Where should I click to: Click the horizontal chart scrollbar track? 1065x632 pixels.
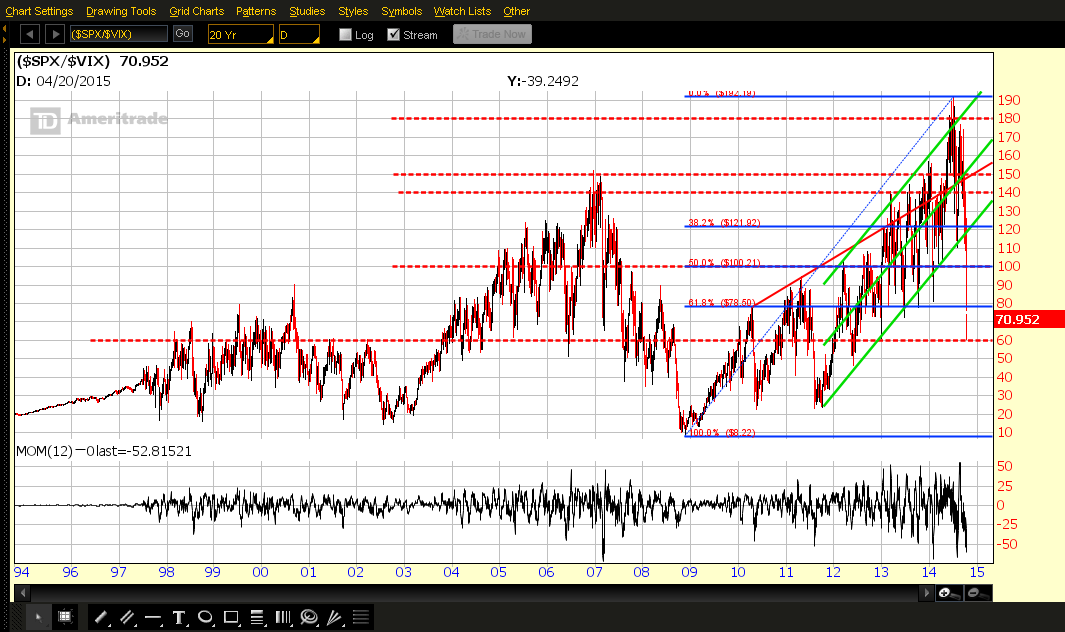(x=474, y=593)
